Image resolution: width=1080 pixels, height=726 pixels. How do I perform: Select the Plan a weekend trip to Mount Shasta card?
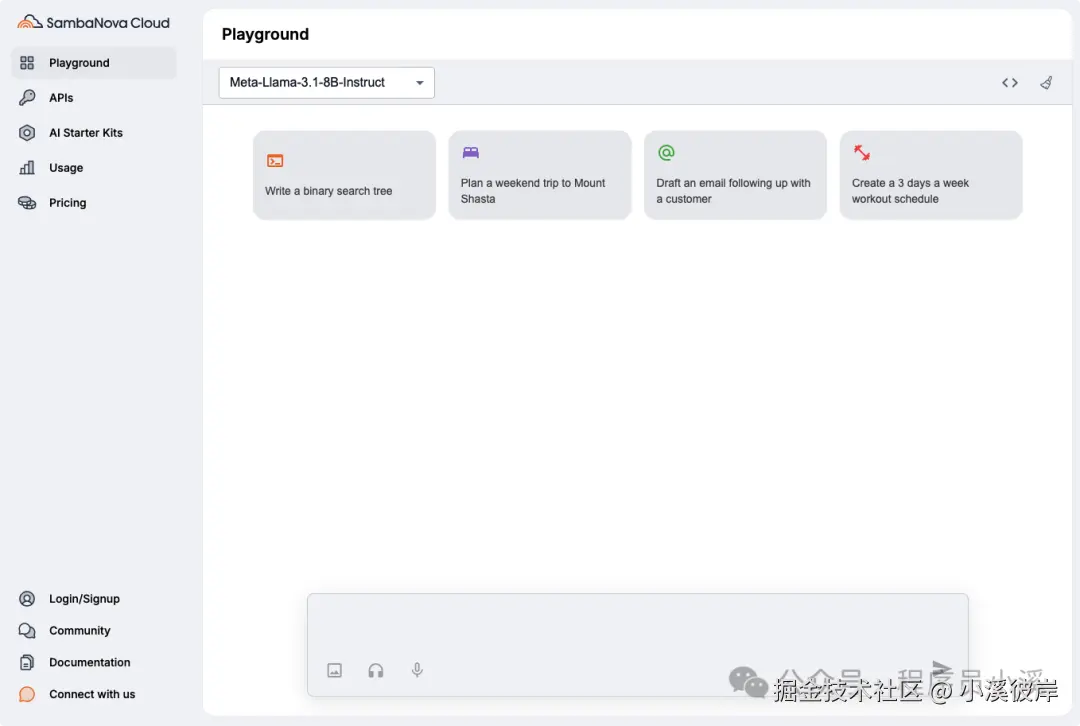coord(540,175)
